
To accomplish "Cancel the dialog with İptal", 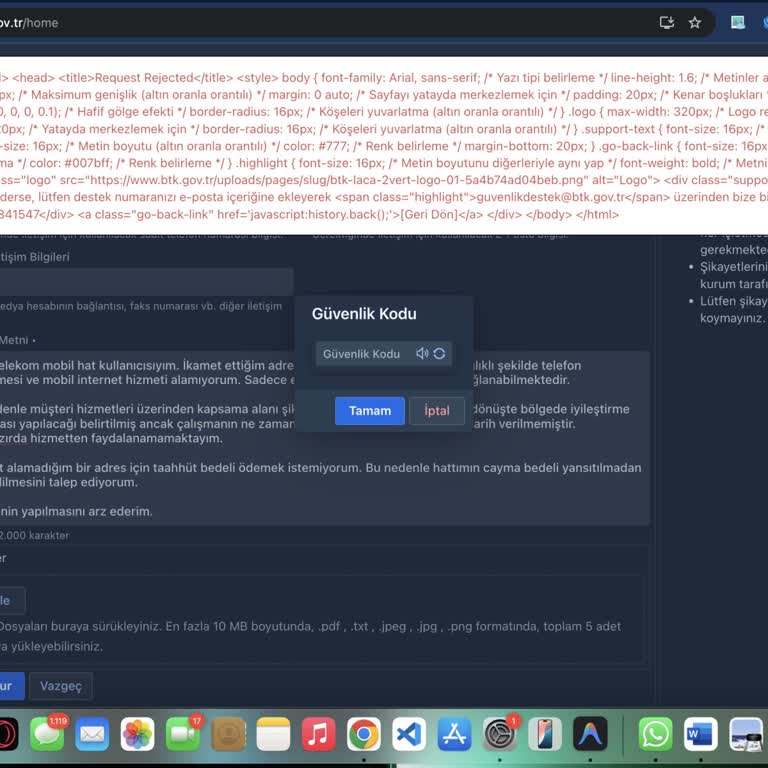I will point(437,410).
